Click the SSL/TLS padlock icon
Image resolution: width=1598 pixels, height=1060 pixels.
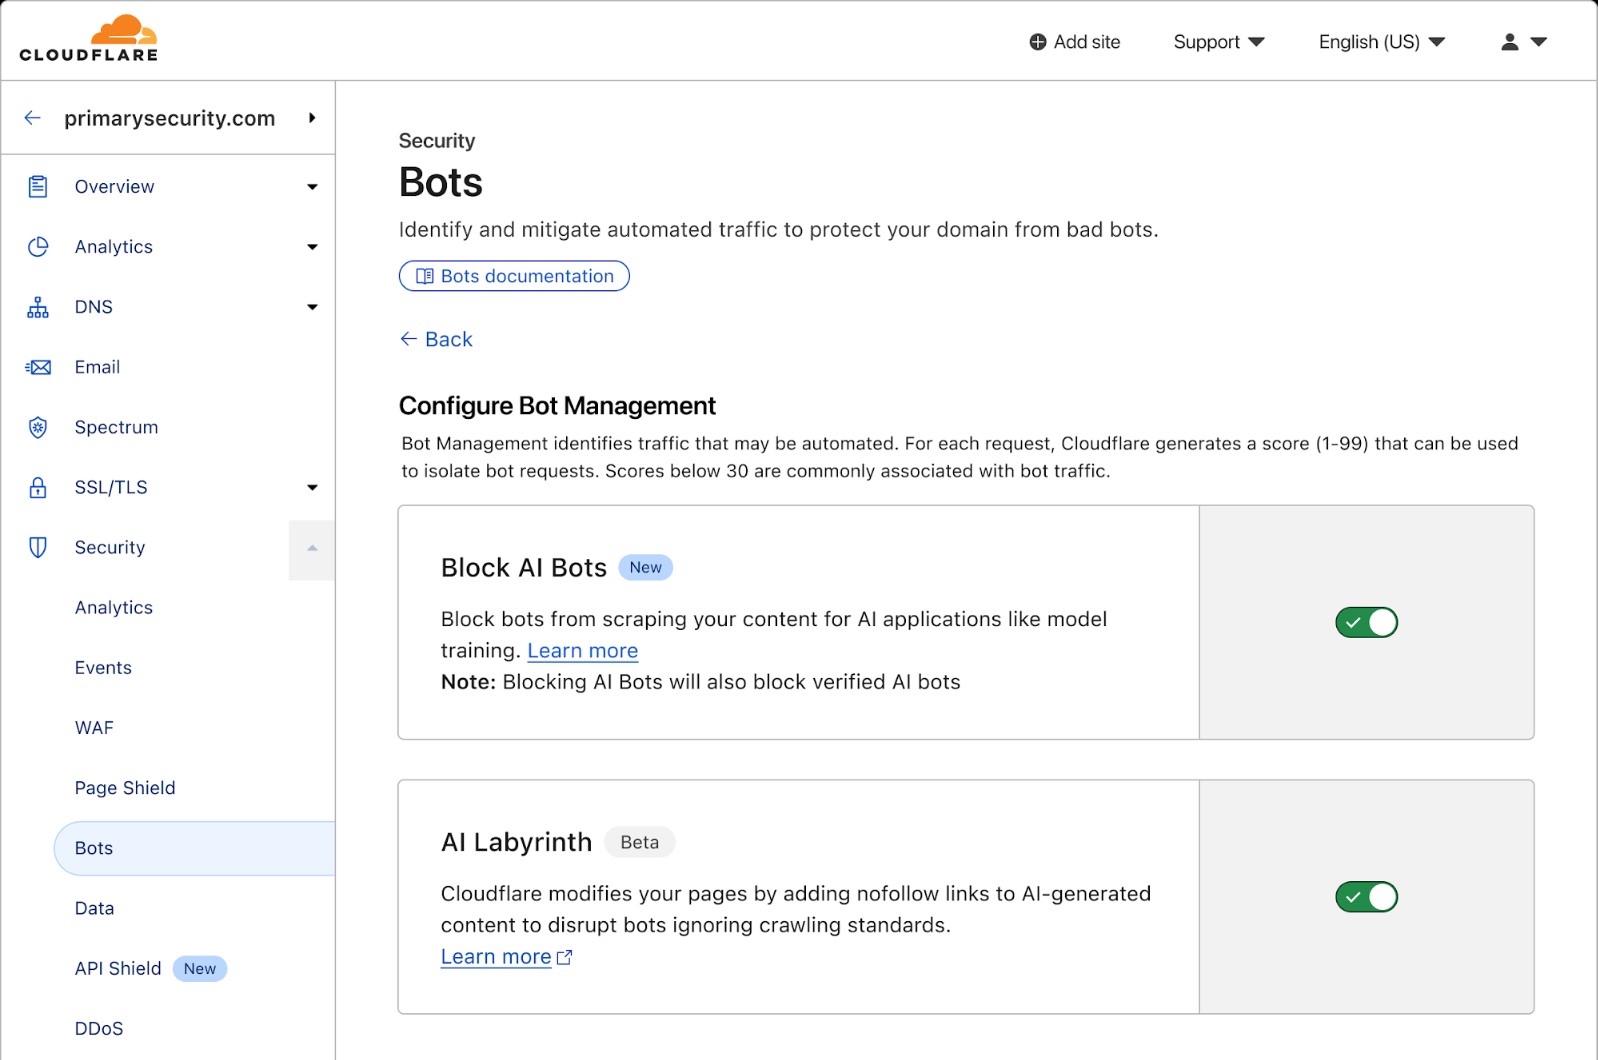click(38, 487)
